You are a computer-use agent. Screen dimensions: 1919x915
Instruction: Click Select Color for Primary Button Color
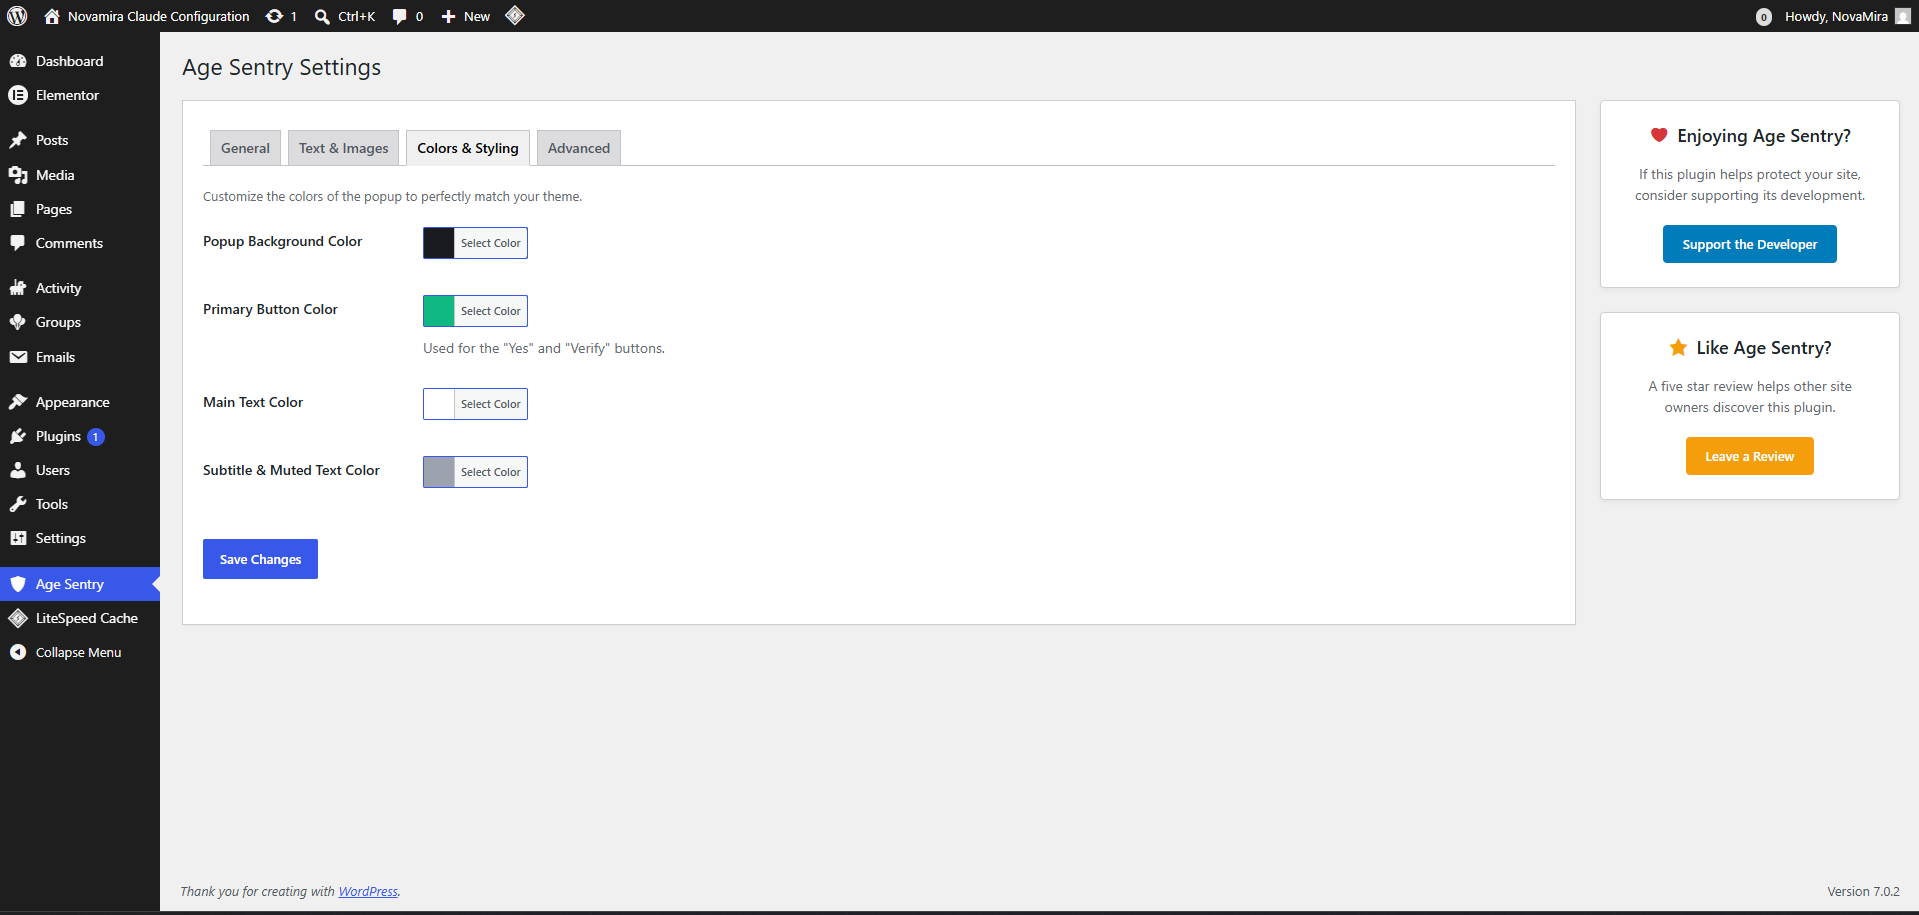tap(491, 311)
